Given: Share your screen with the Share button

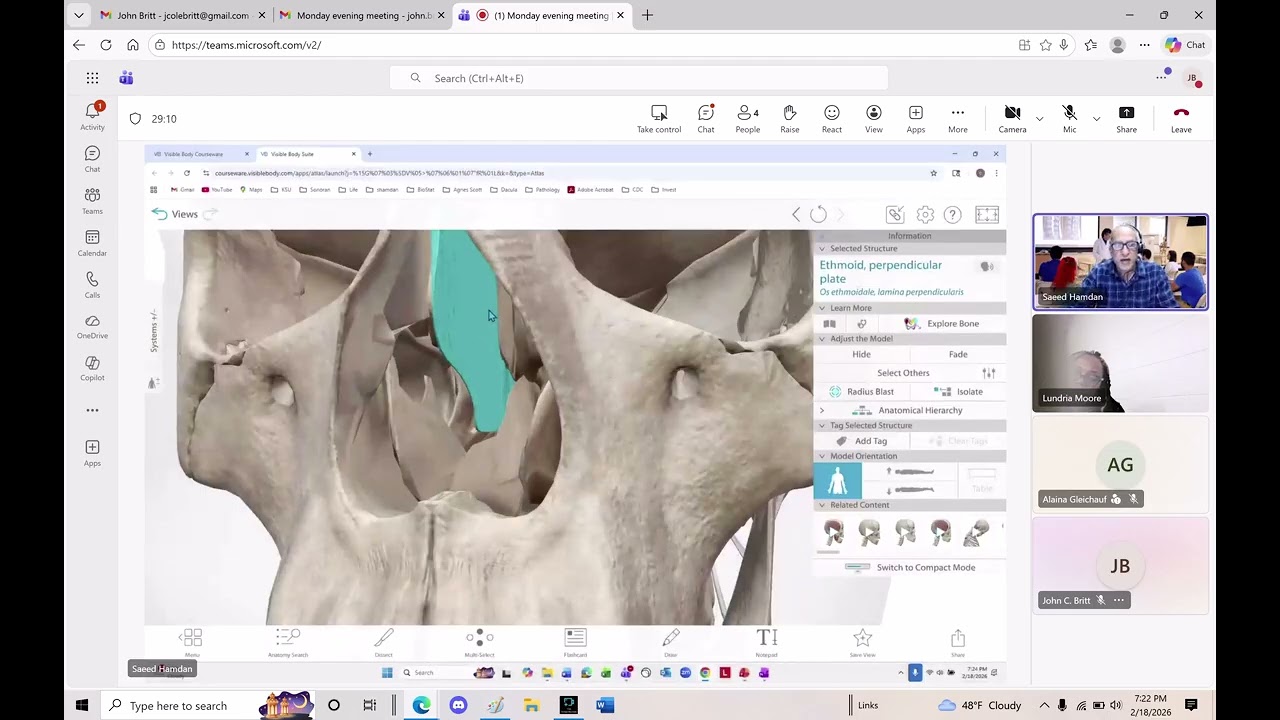Looking at the screenshot, I should pos(1126,118).
